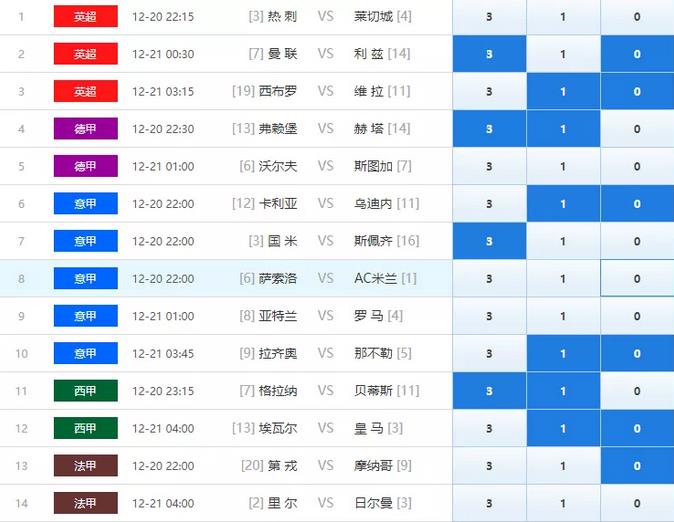Deselect away win 0 for 曼联 vs 利兹
Viewport: 674px width, 522px height.
pos(637,54)
